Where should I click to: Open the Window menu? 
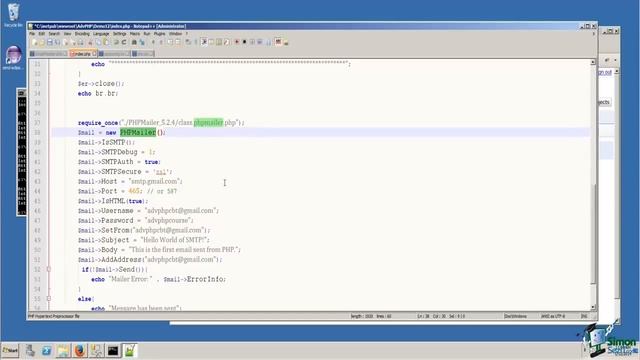(x=176, y=34)
